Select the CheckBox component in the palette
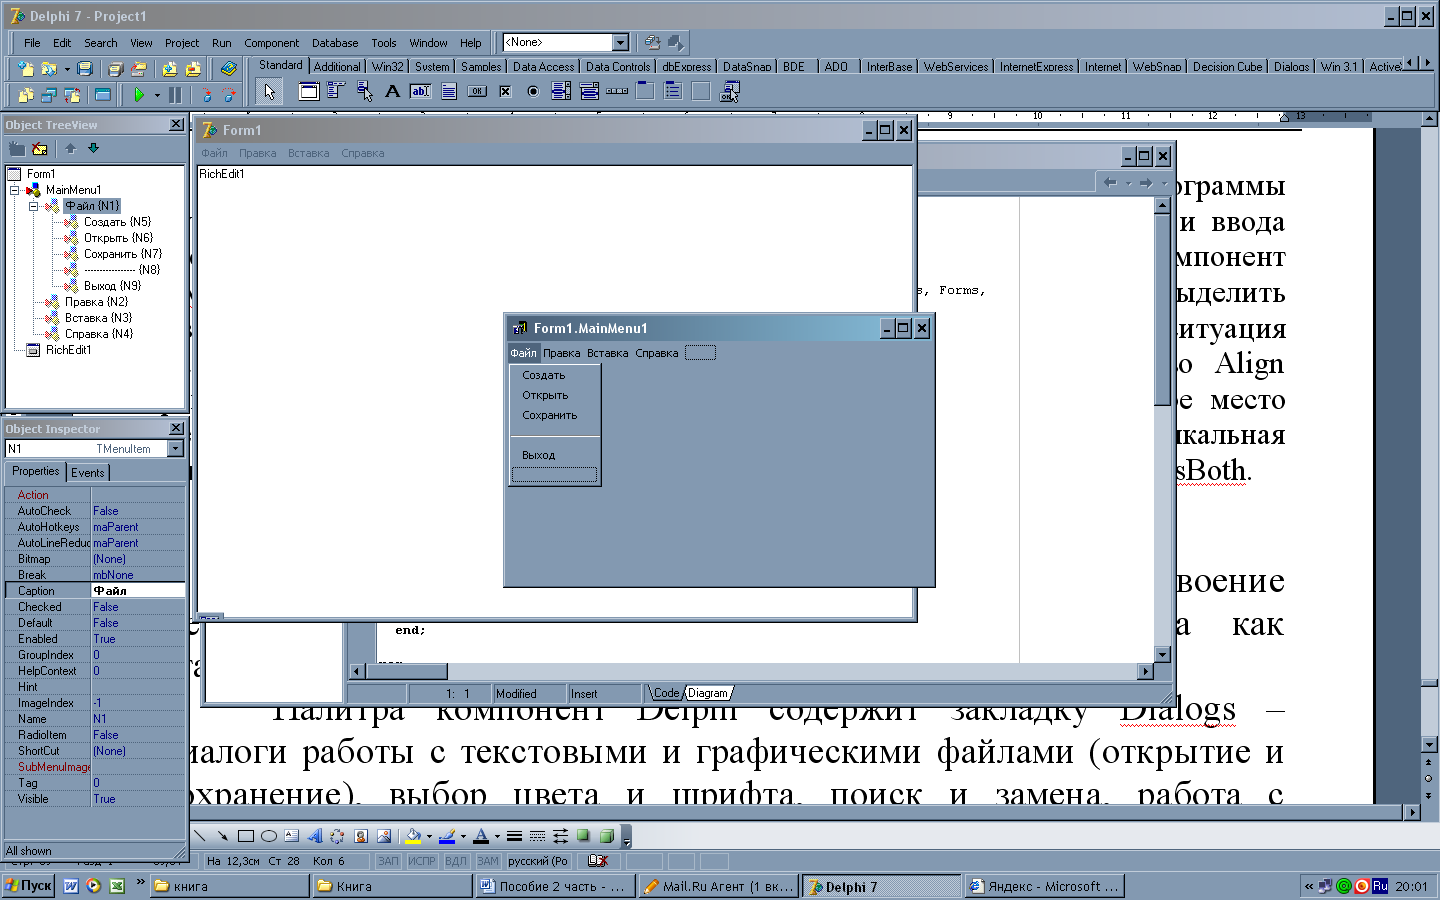Viewport: 1440px width, 900px height. point(505,92)
